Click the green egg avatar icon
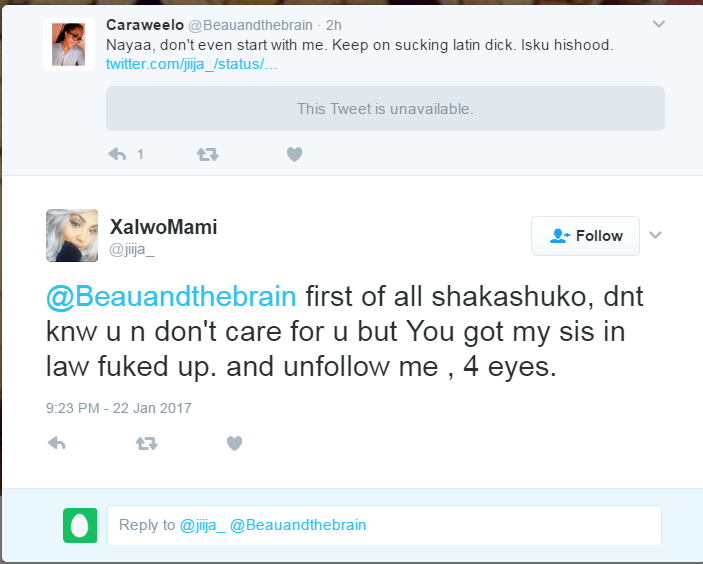 (79, 525)
